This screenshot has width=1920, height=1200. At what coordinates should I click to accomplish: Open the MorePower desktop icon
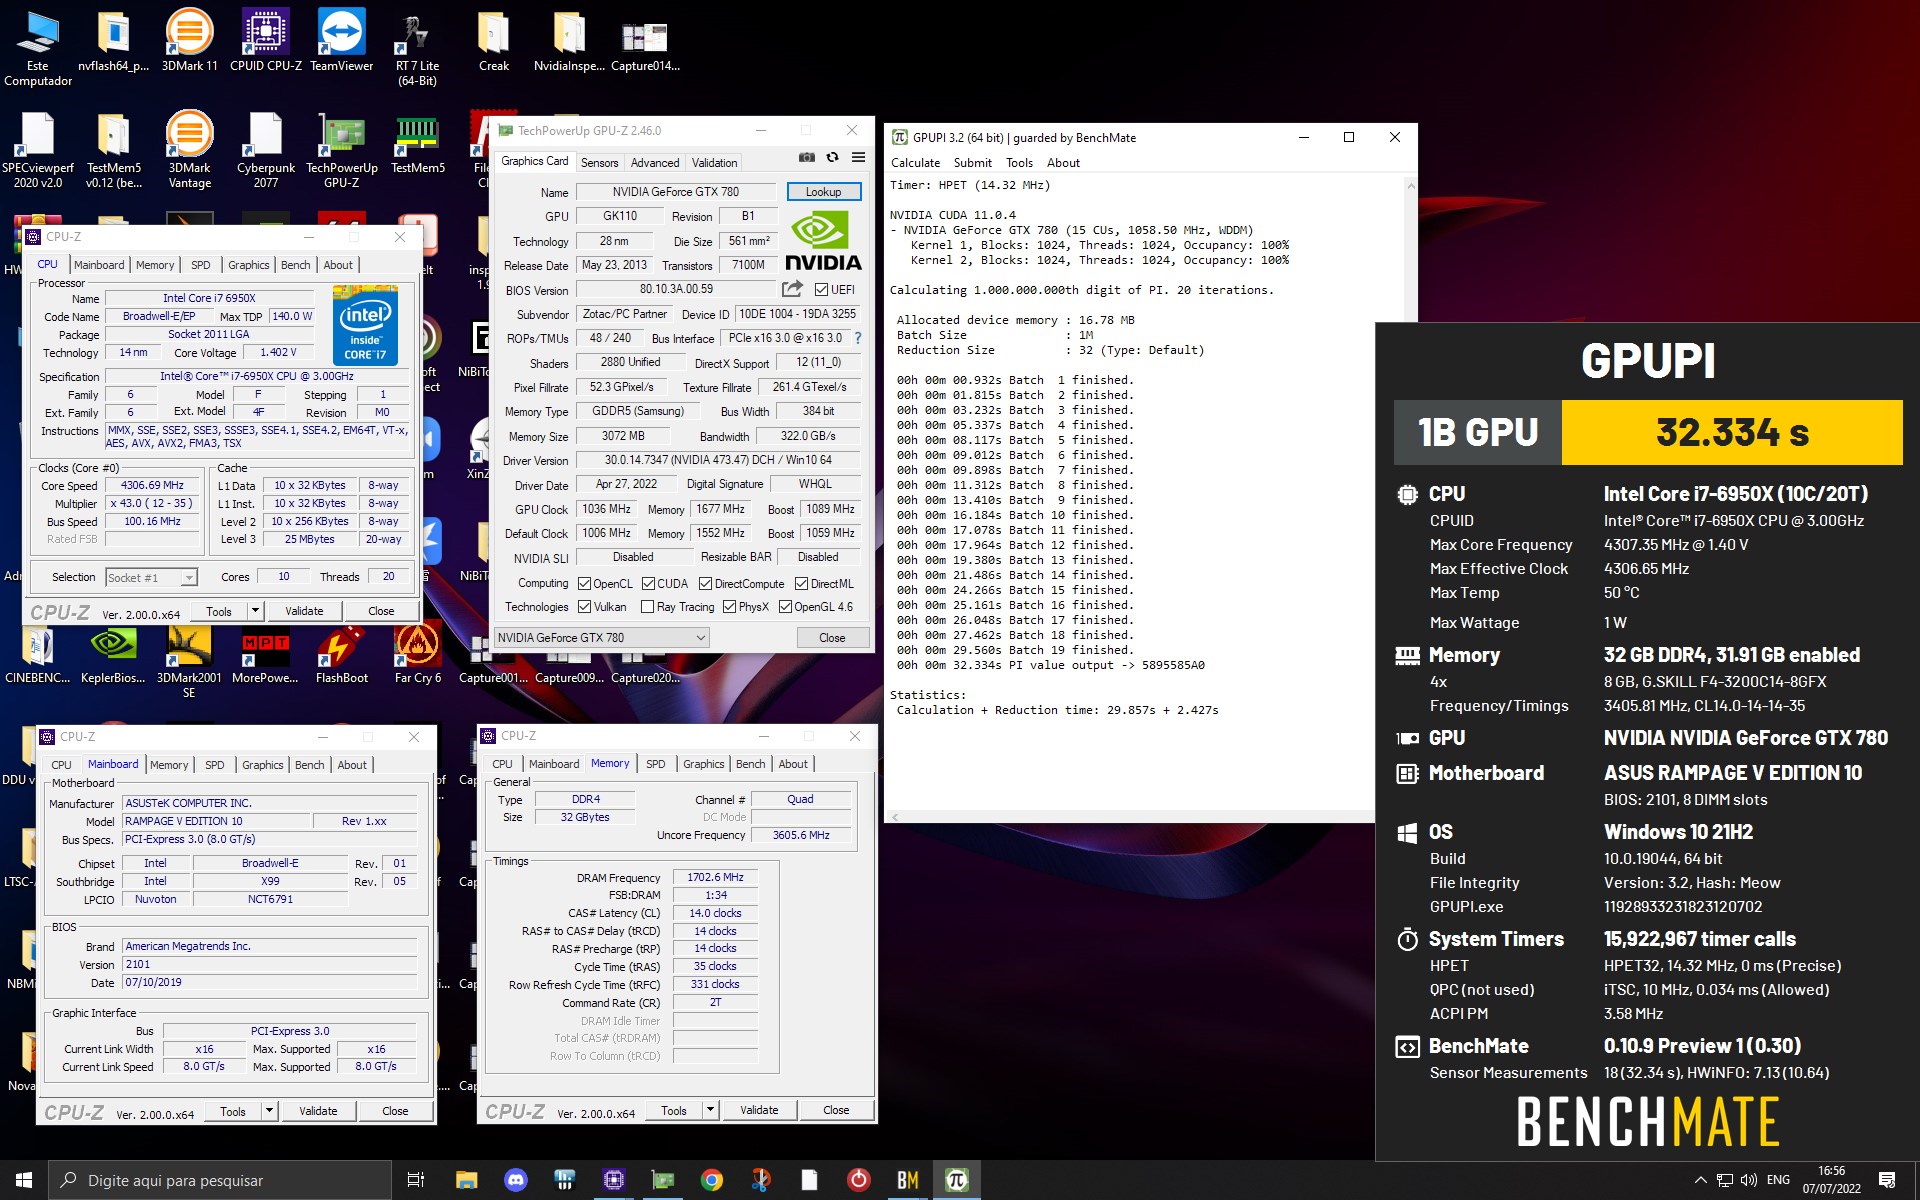265,655
